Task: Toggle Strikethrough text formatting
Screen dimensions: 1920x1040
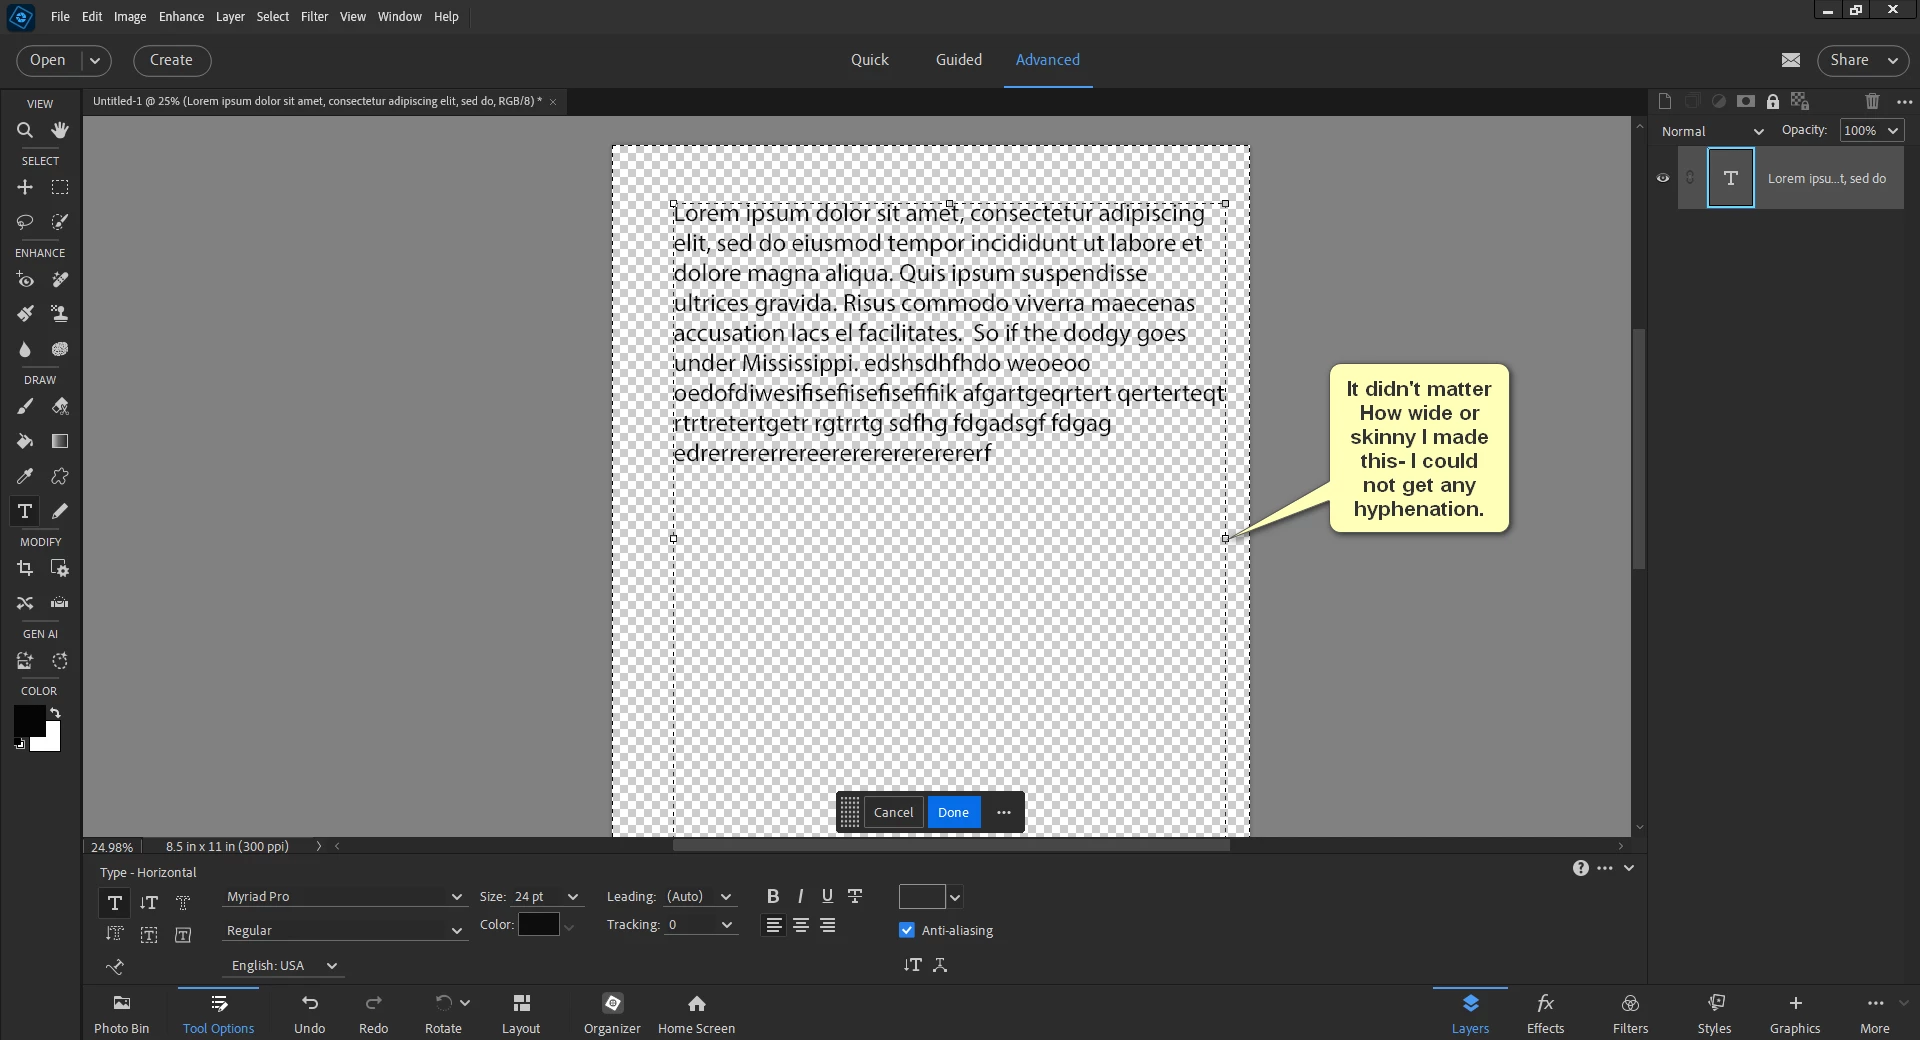Action: tap(855, 896)
